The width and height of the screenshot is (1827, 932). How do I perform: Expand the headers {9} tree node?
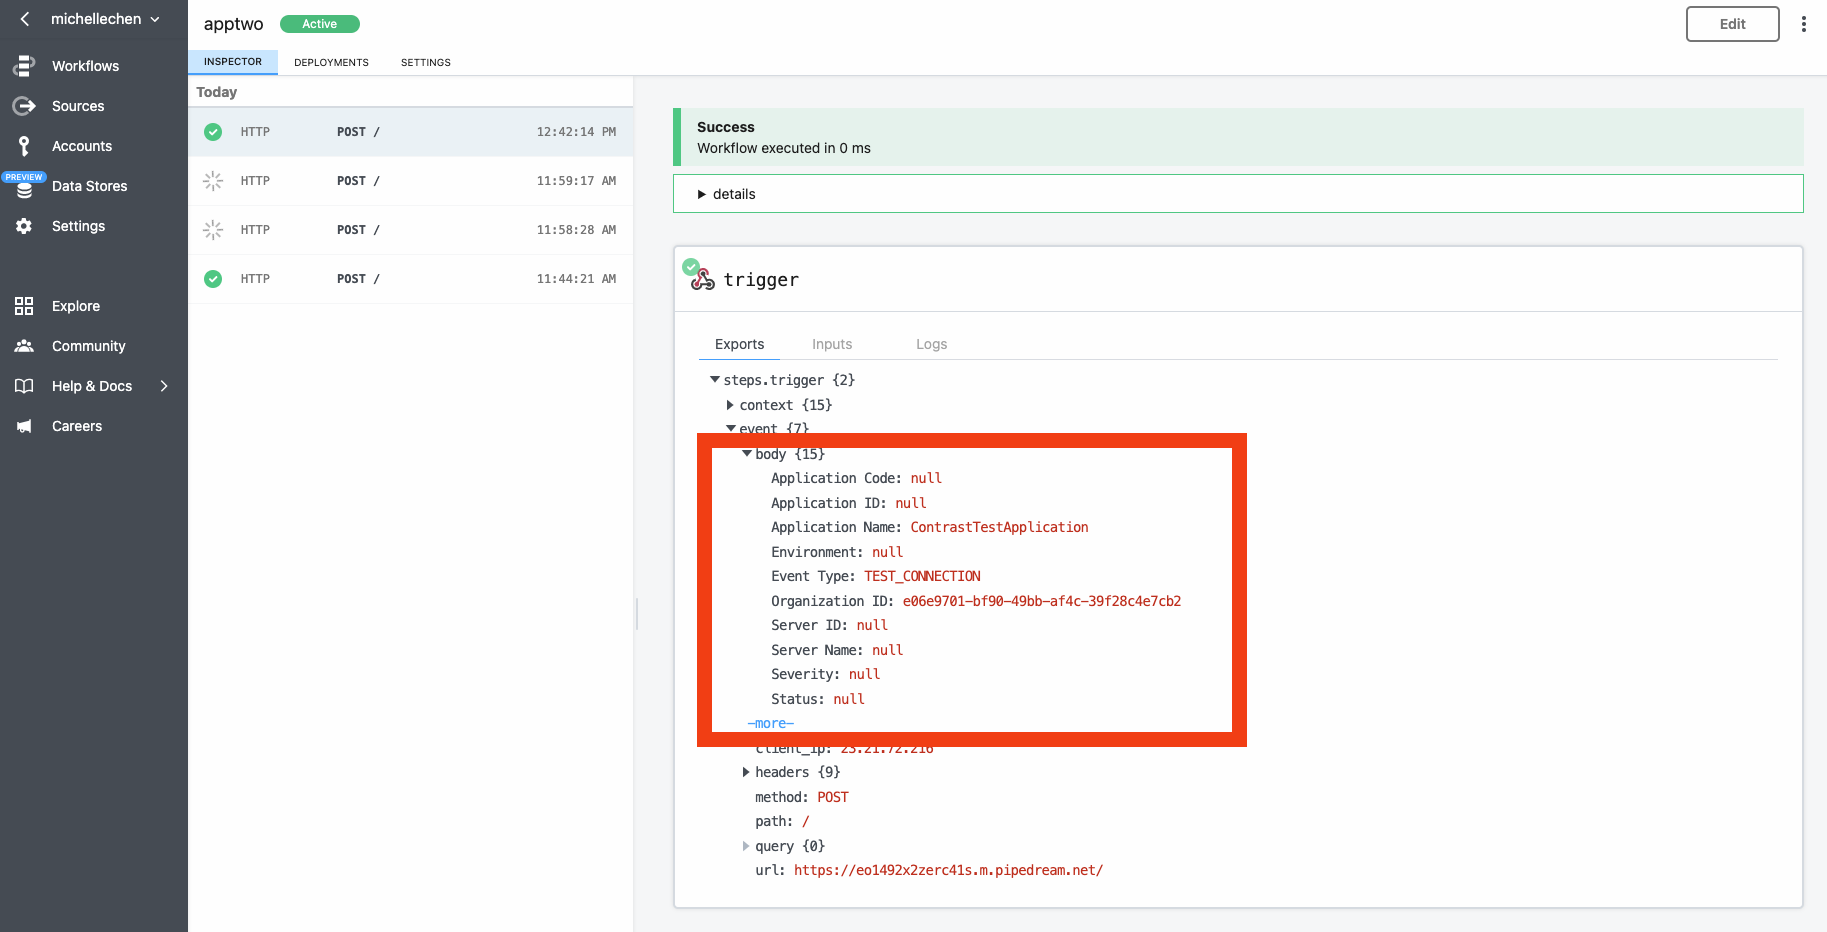point(746,772)
